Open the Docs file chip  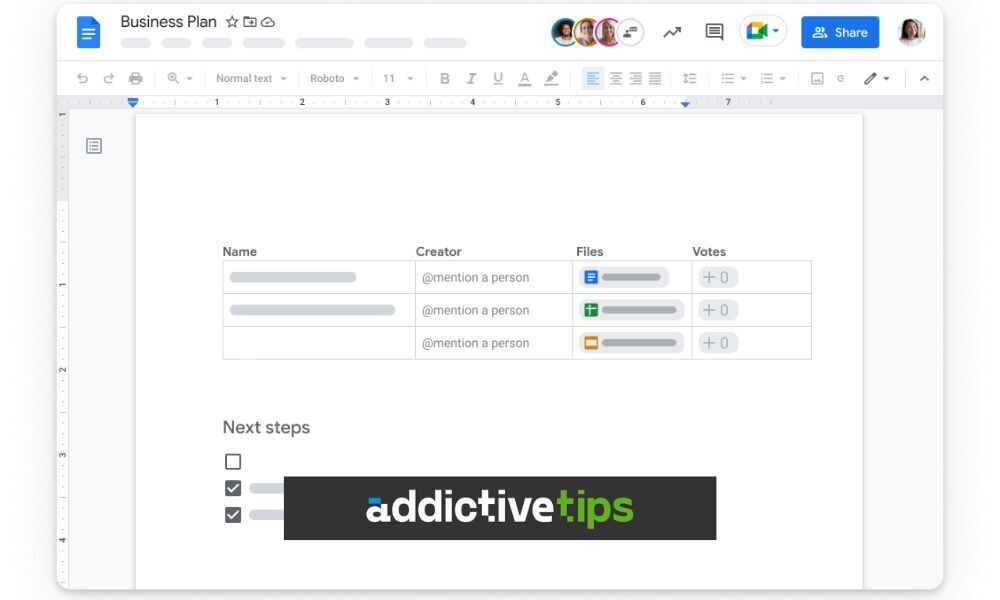624,277
